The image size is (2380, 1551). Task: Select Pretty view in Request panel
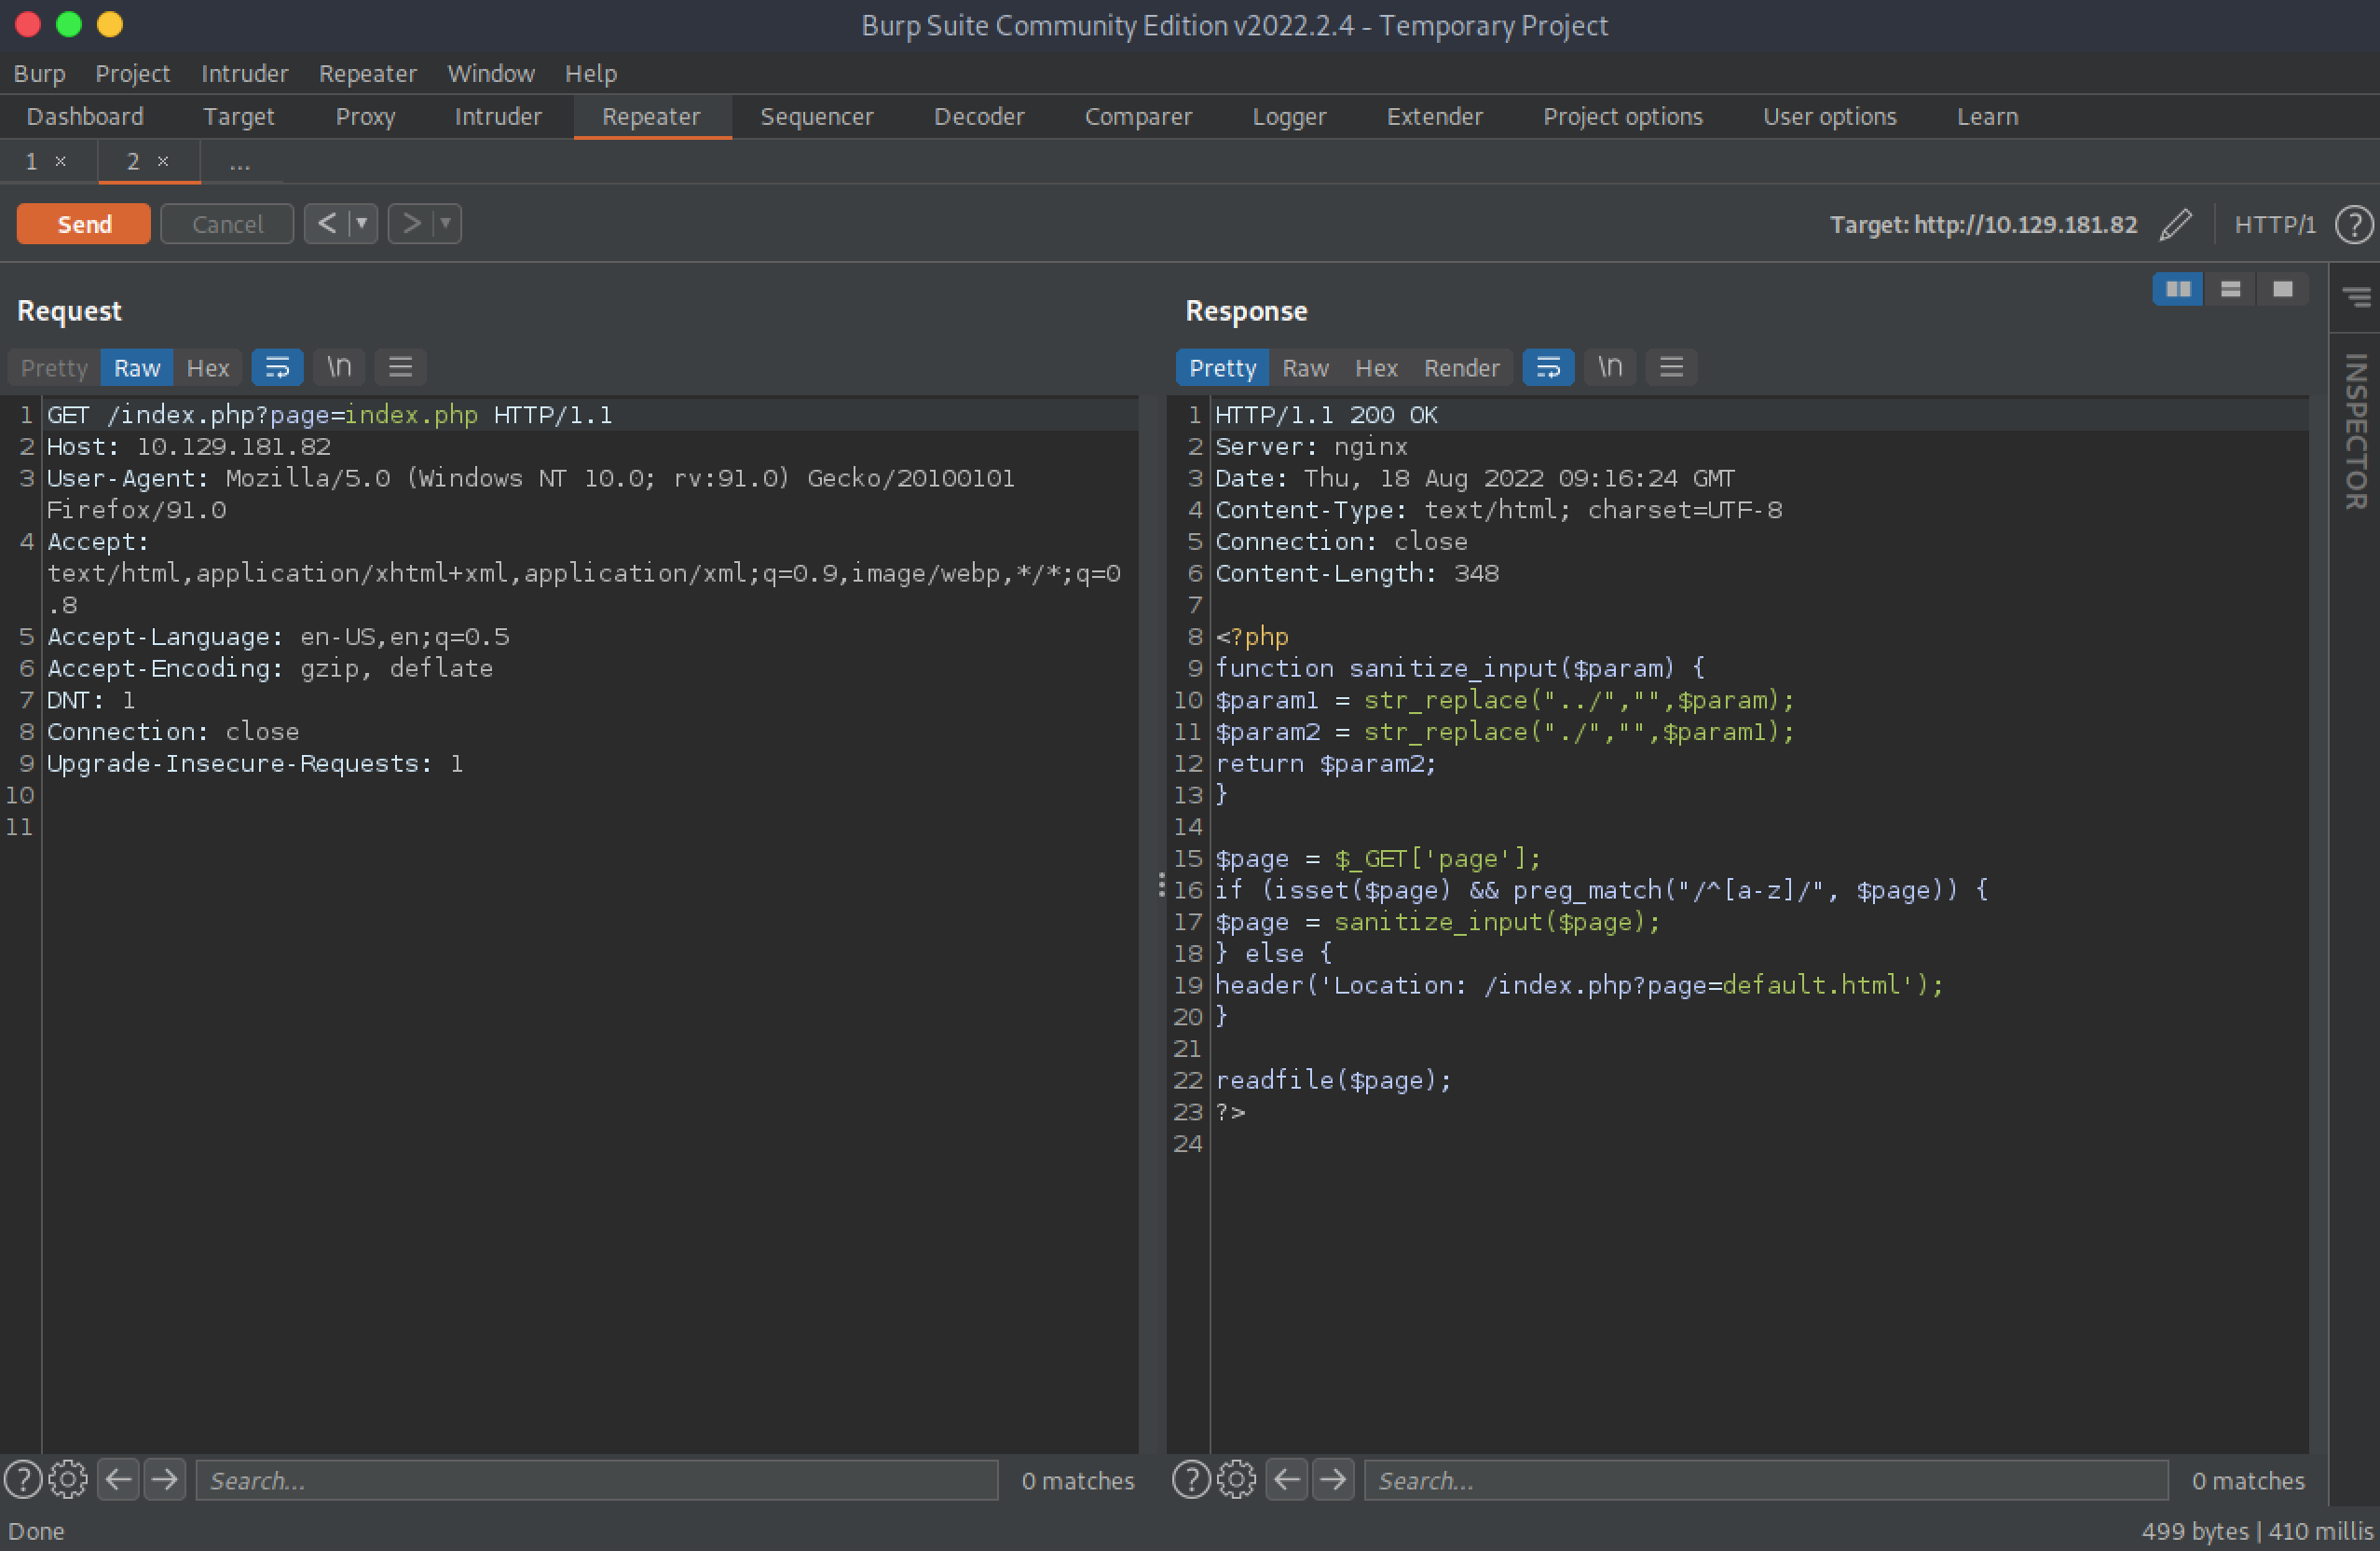[x=54, y=368]
